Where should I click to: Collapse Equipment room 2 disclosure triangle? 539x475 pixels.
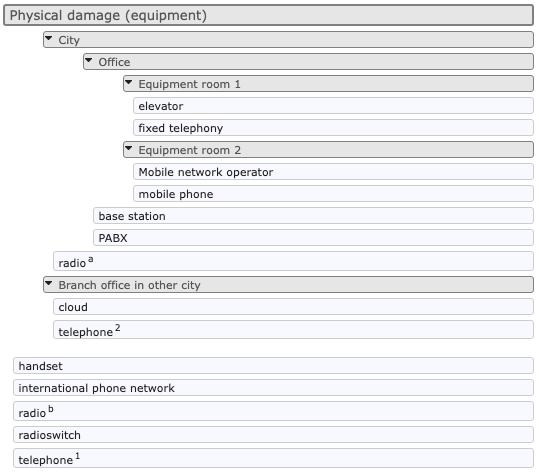coord(129,148)
